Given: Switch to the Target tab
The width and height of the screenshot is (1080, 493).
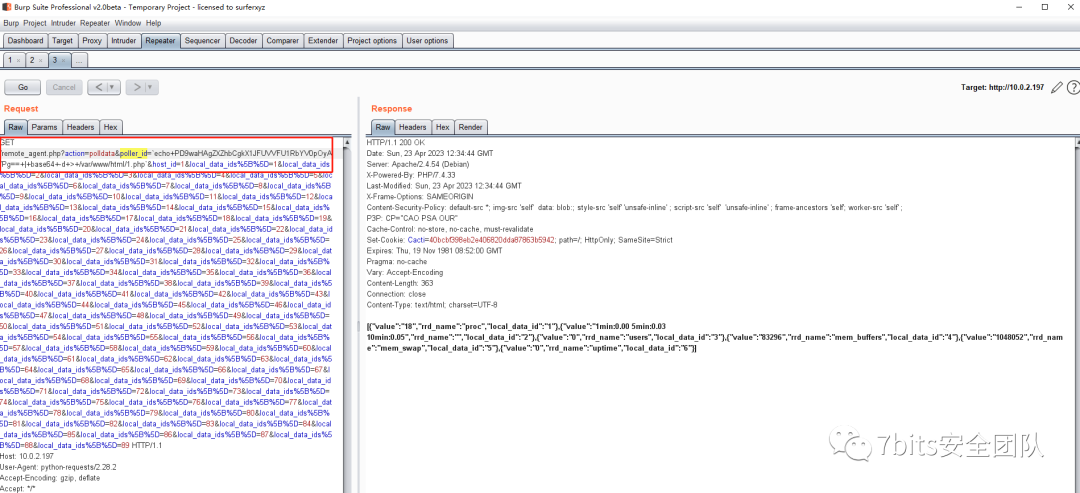Looking at the screenshot, I should coord(63,41).
